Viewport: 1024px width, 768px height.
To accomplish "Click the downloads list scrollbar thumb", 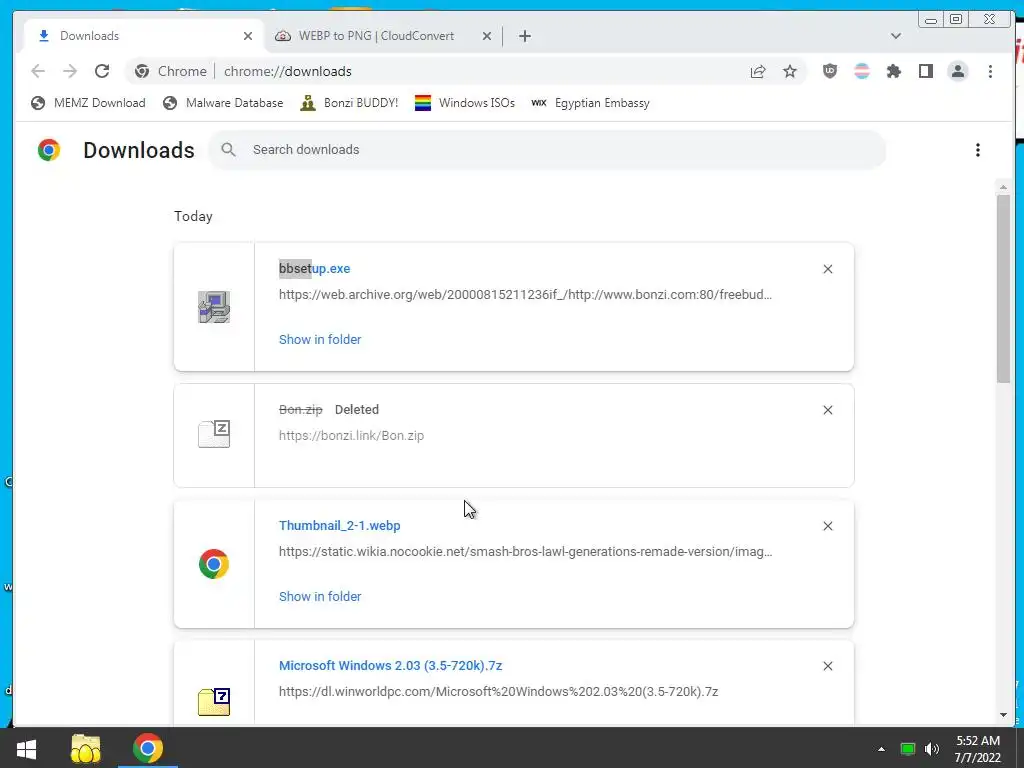I will pyautogui.click(x=1003, y=289).
